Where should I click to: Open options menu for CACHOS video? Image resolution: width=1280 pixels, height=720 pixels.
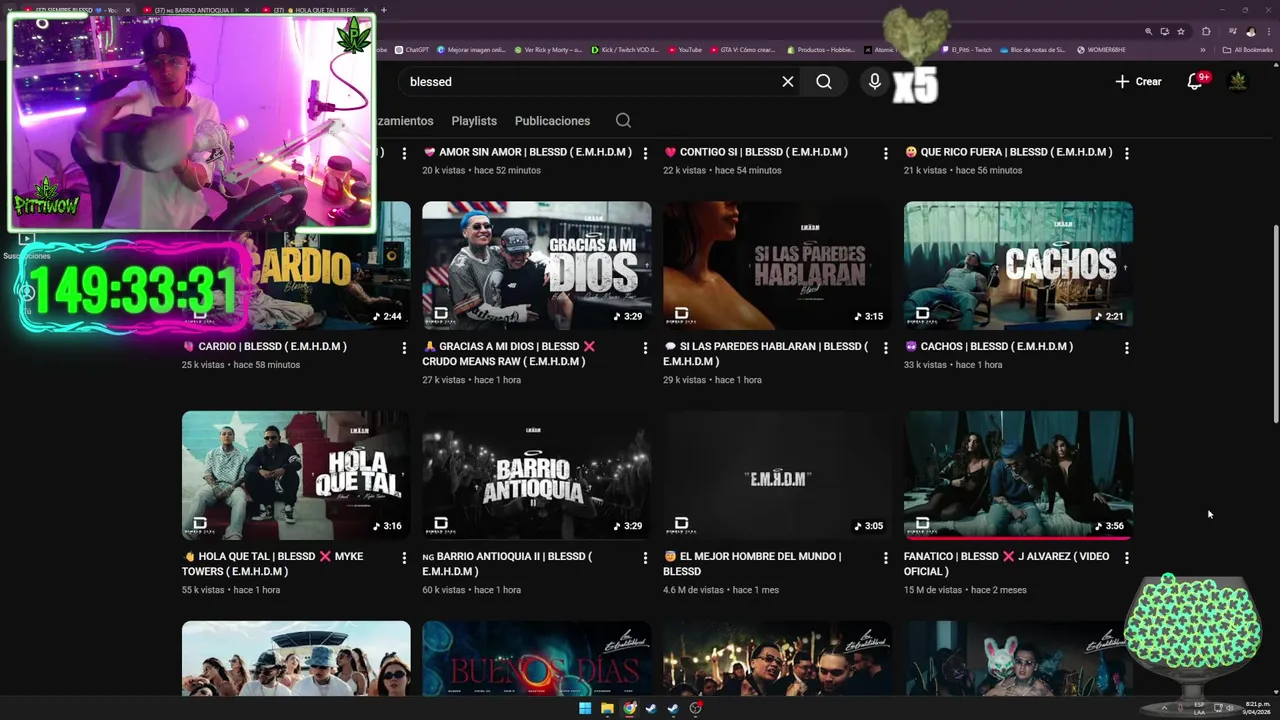(1127, 348)
